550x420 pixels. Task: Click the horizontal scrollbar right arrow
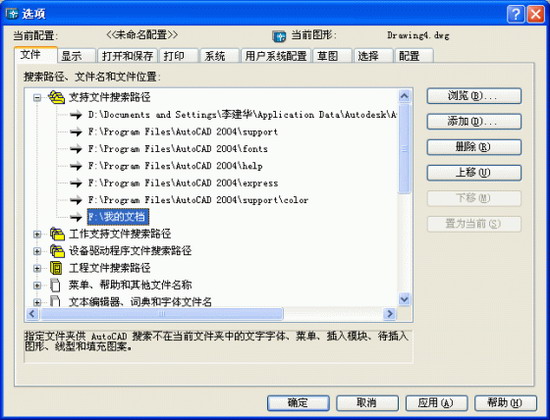(389, 314)
